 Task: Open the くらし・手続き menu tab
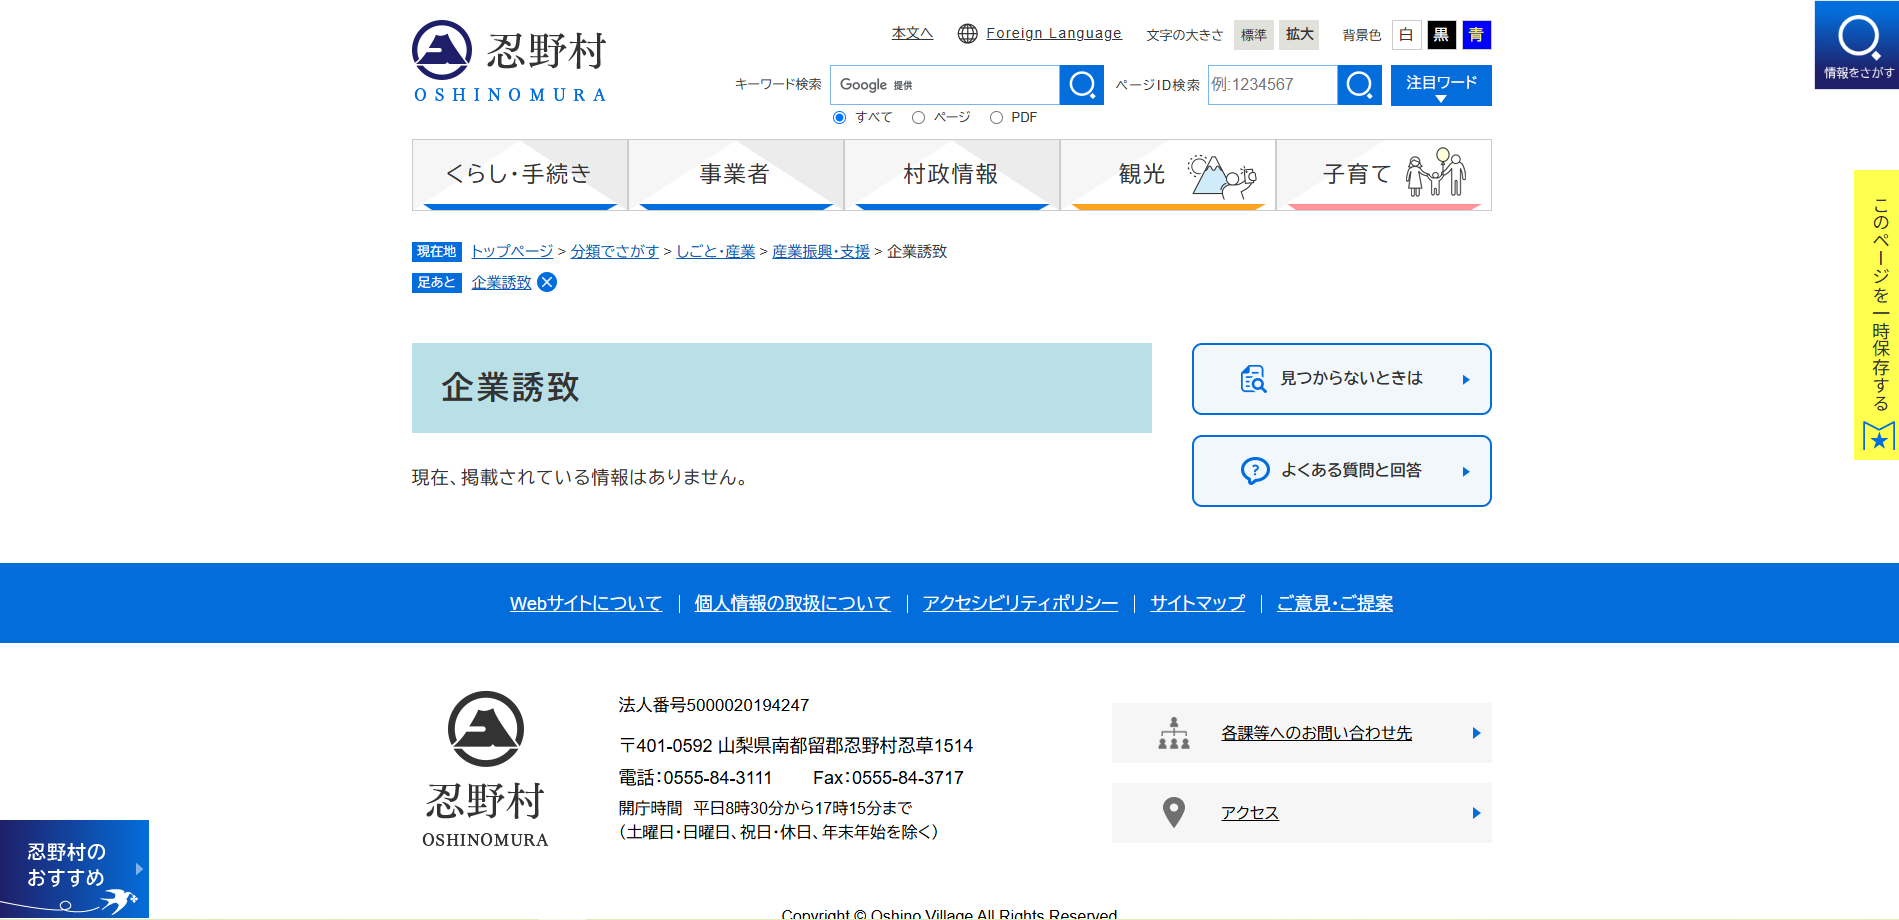coord(520,175)
